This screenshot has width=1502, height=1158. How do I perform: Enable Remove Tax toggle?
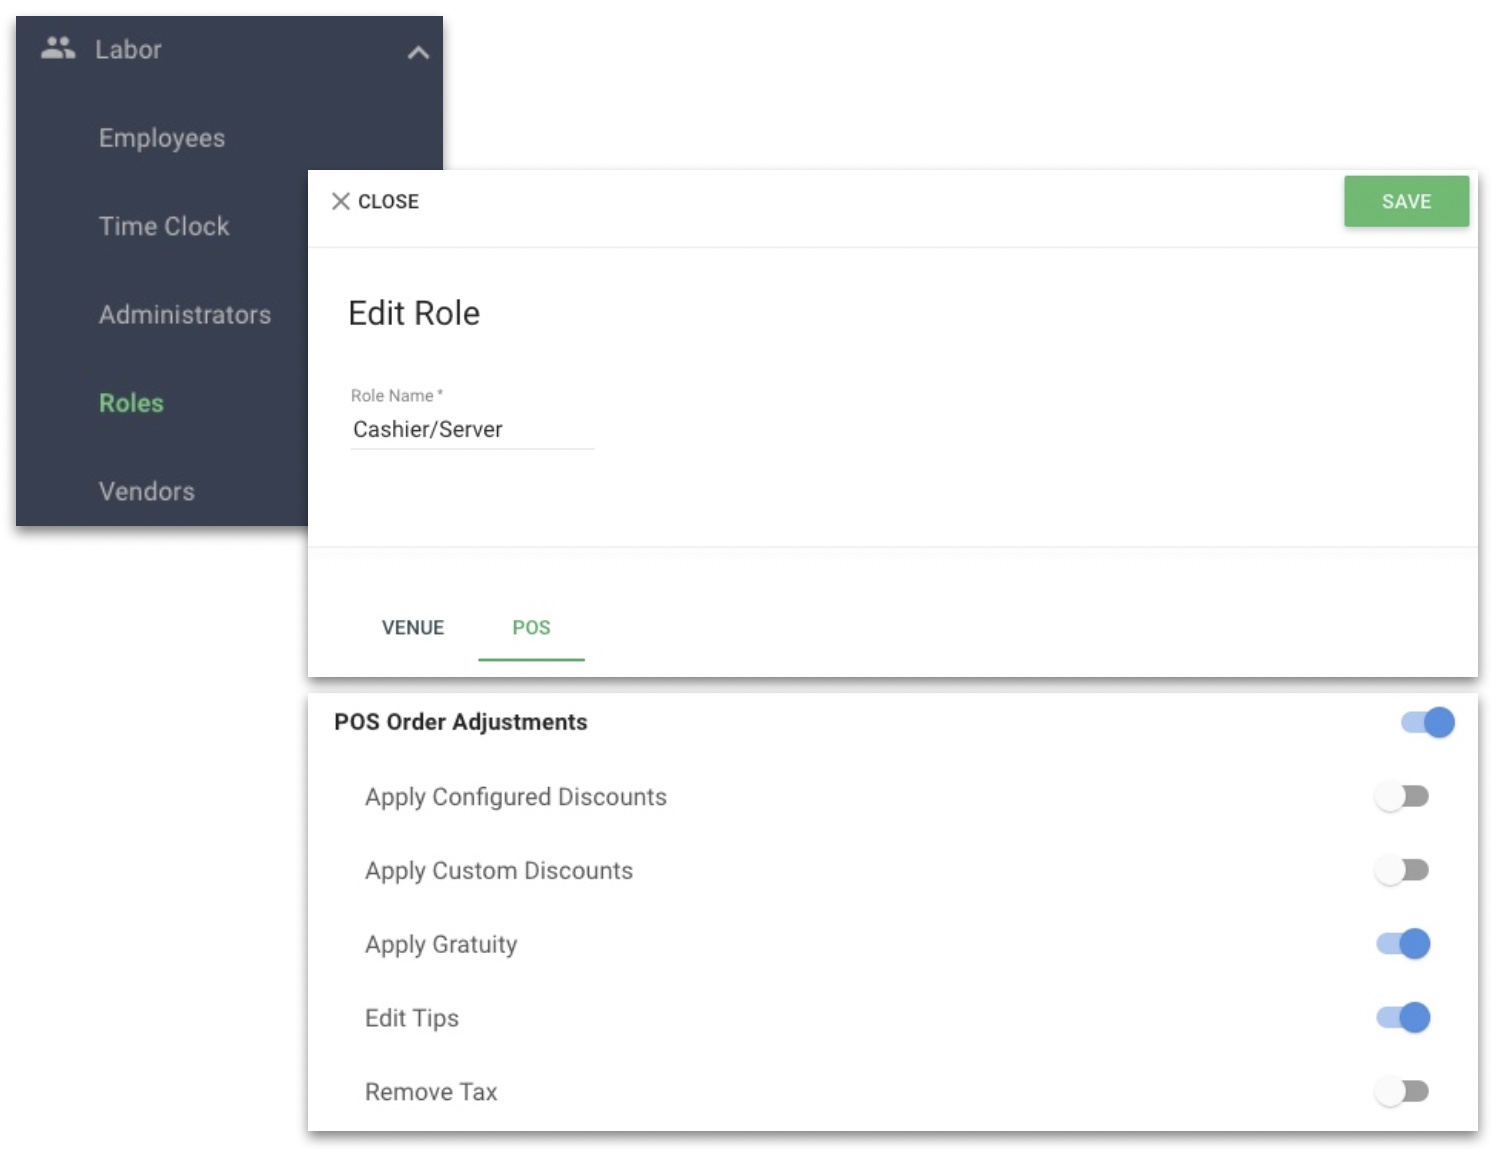click(x=1402, y=1091)
